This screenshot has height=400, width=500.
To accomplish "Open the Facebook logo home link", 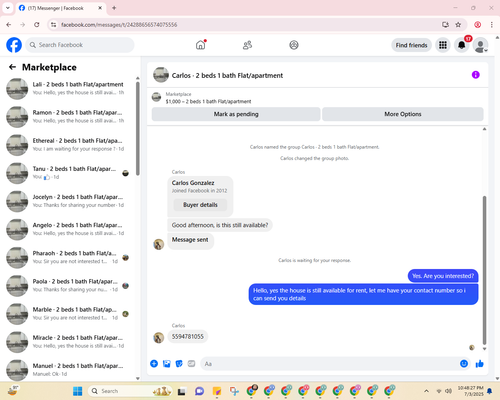I will [14, 45].
